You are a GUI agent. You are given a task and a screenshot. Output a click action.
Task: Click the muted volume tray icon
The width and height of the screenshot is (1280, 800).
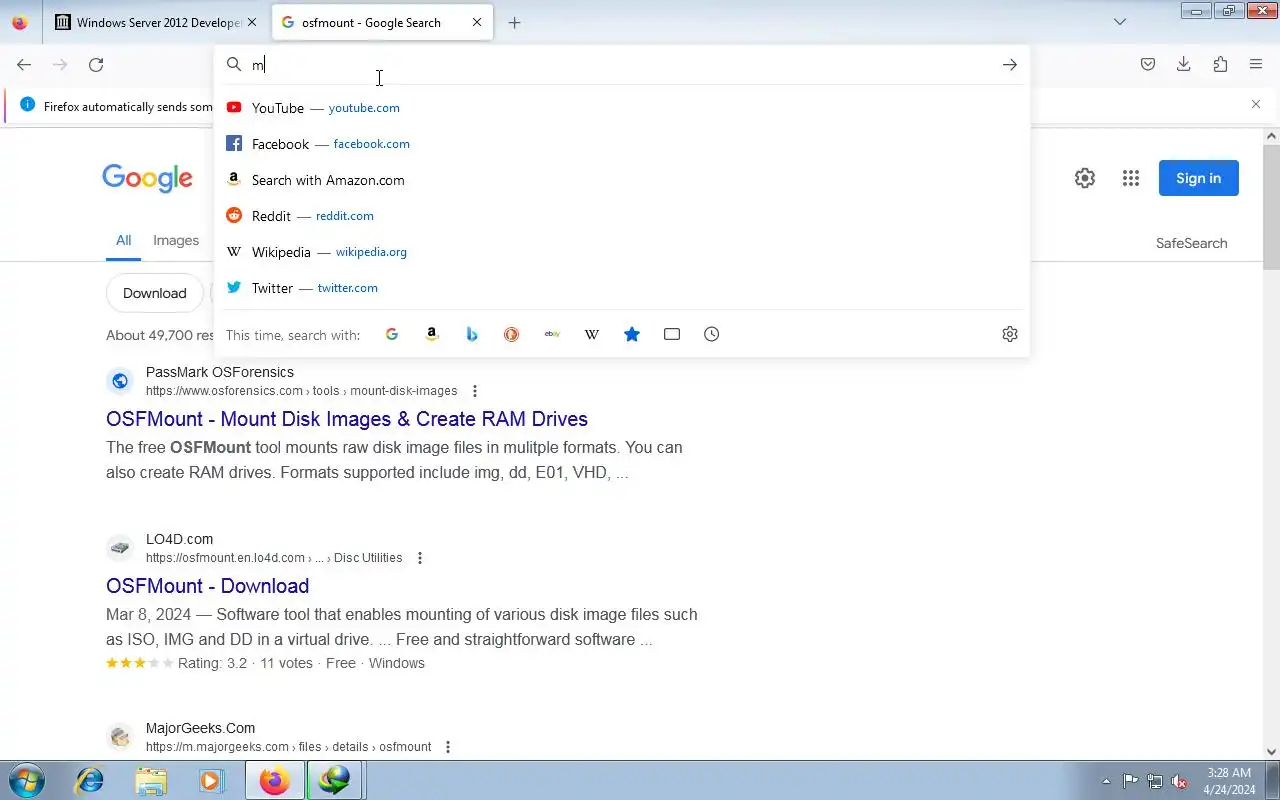[1180, 781]
